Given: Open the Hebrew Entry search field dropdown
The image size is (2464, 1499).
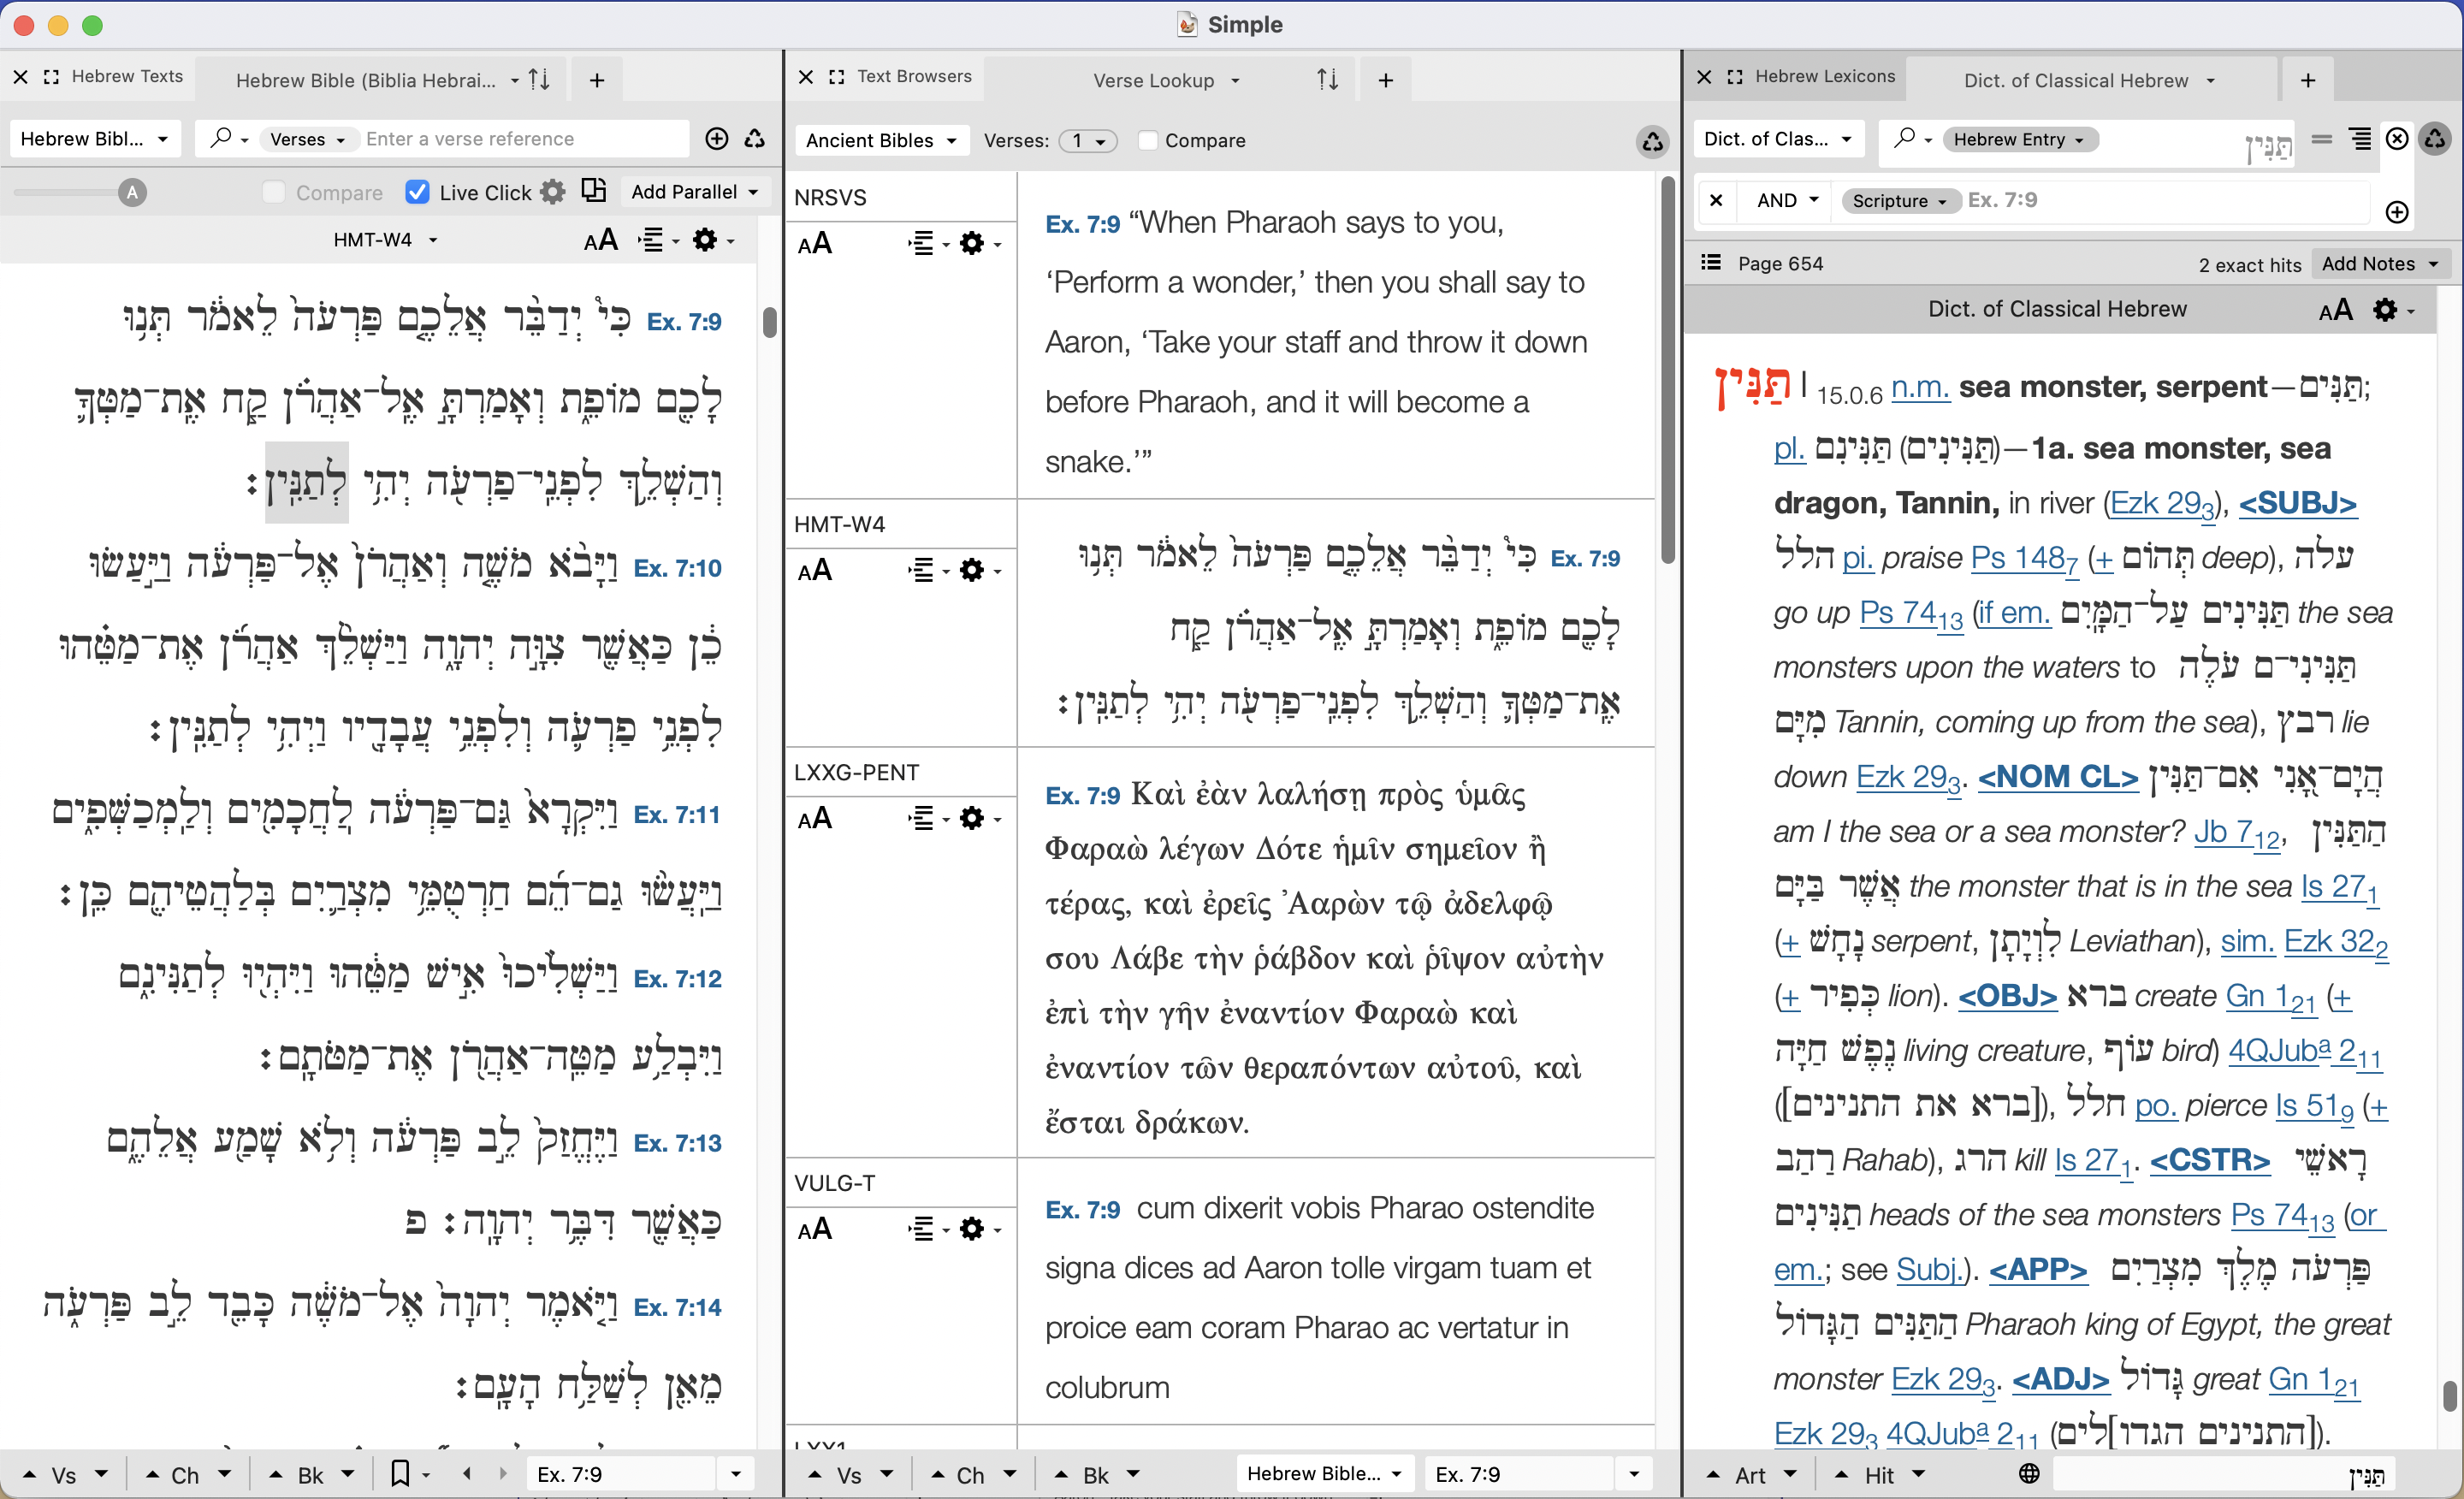Looking at the screenshot, I should pyautogui.click(x=2019, y=140).
